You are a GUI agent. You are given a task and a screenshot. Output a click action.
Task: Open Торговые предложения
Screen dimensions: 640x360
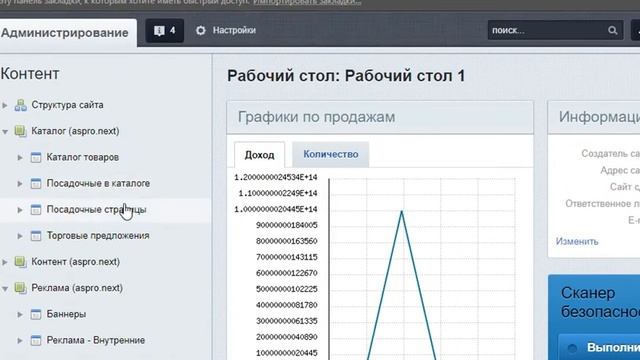(98, 236)
